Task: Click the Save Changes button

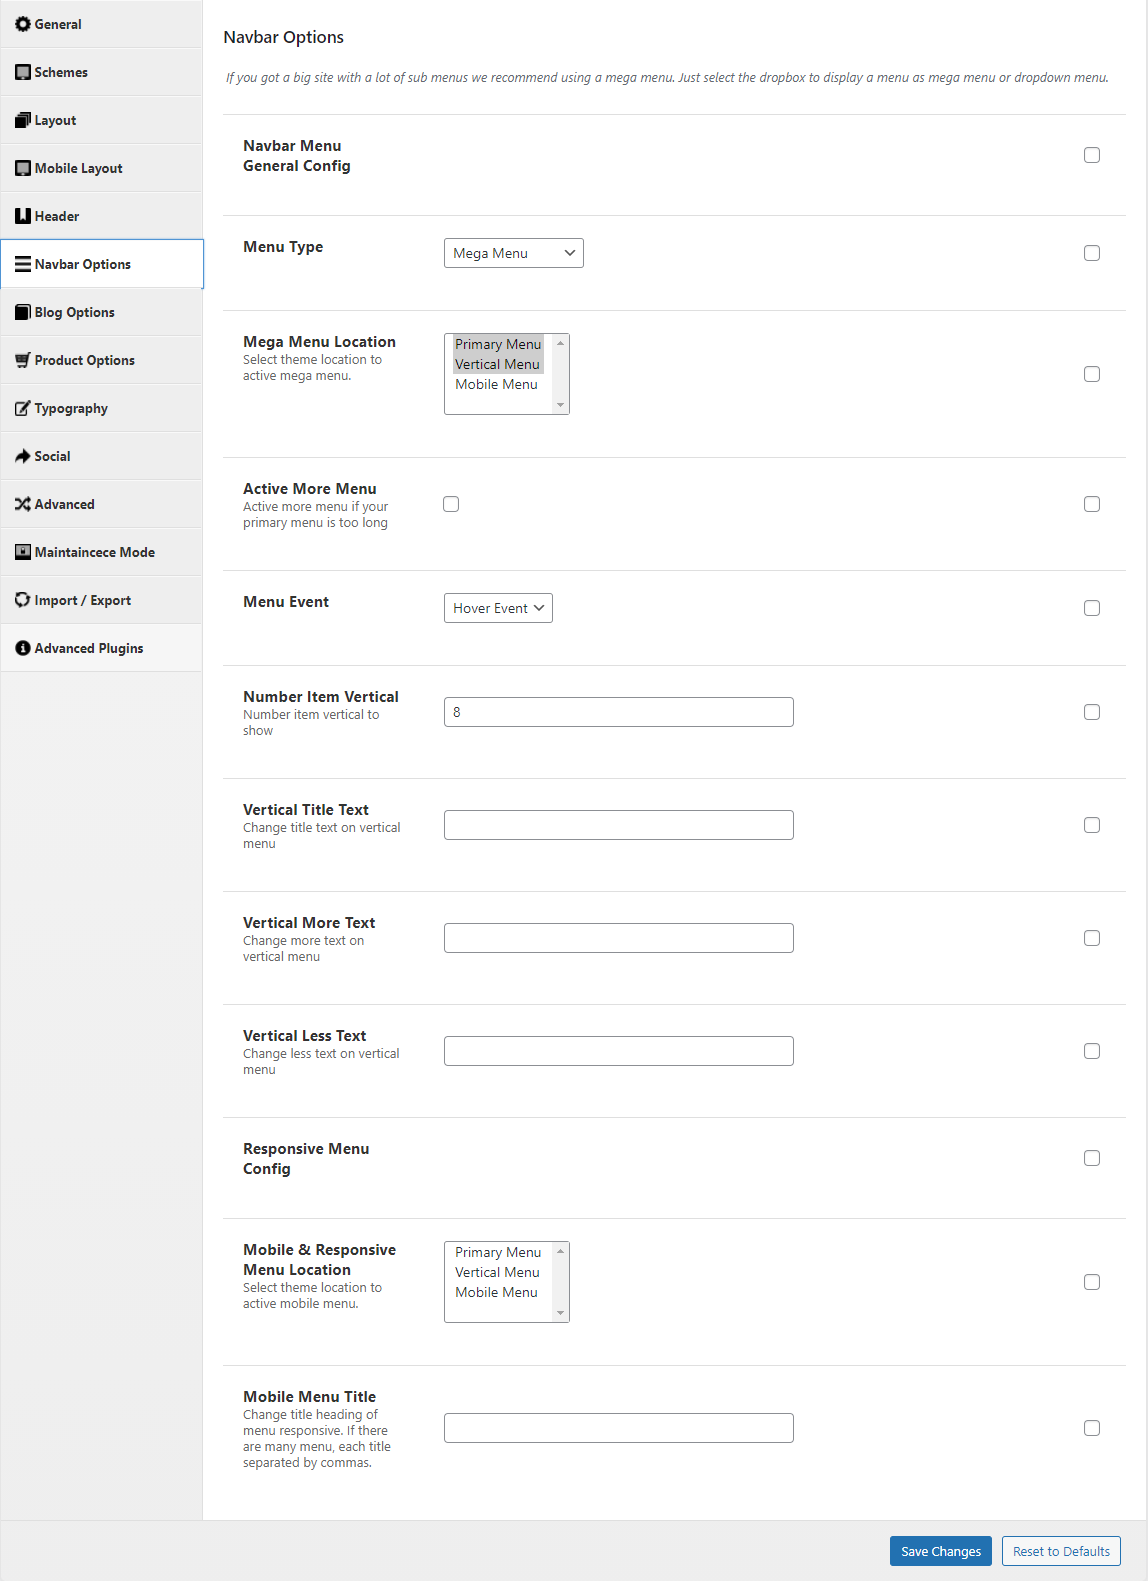Action: click(941, 1551)
